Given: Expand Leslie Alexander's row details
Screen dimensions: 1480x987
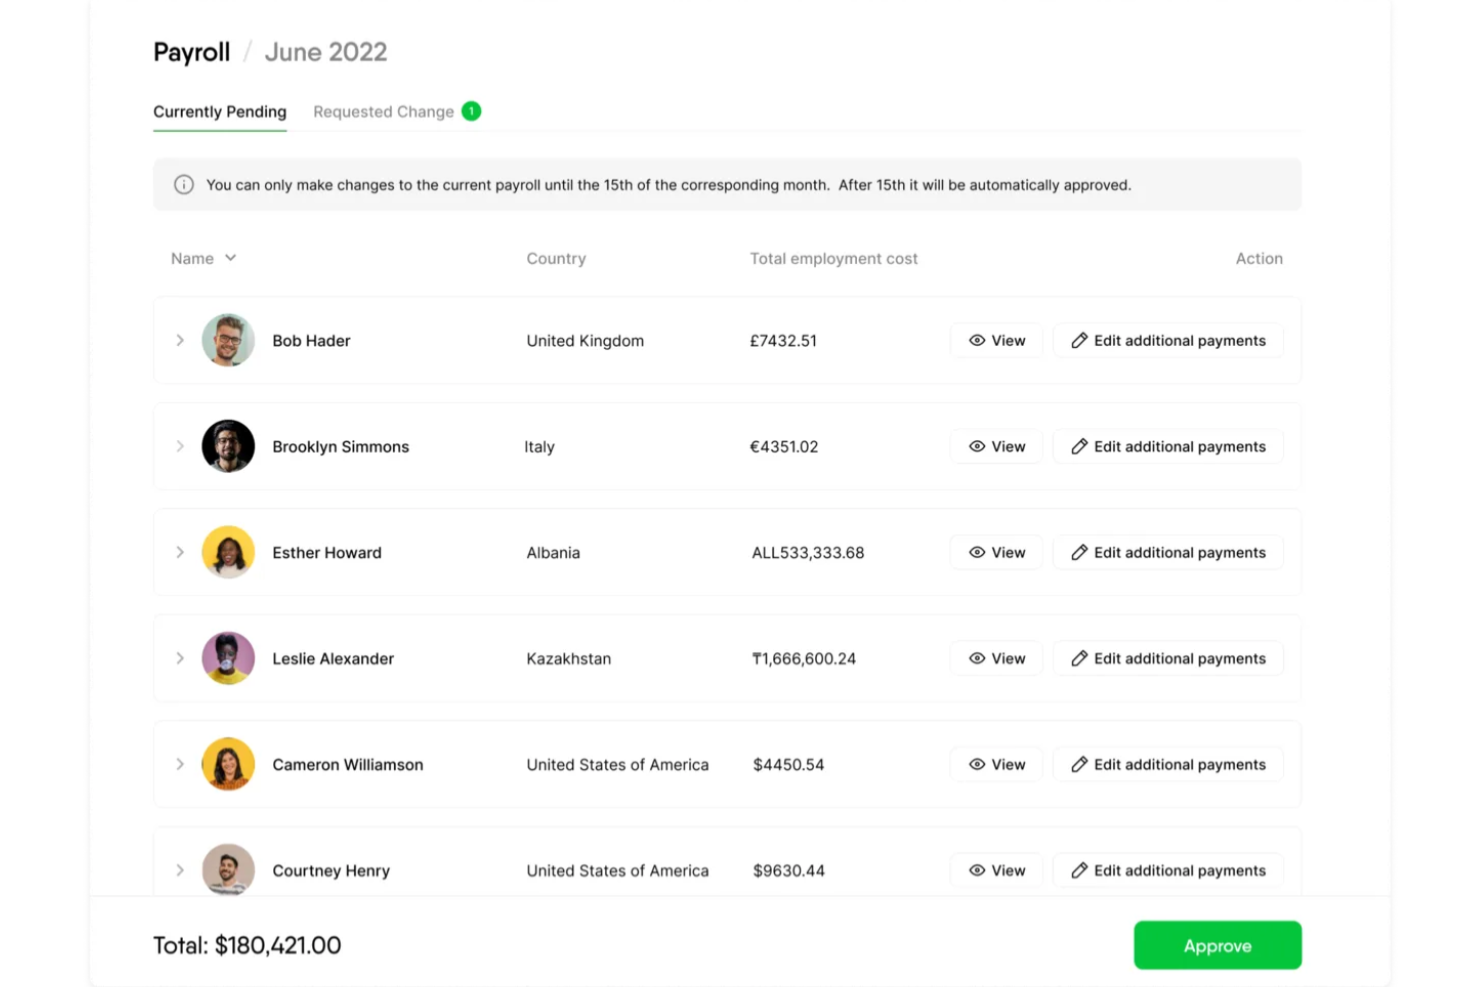Looking at the screenshot, I should point(180,658).
